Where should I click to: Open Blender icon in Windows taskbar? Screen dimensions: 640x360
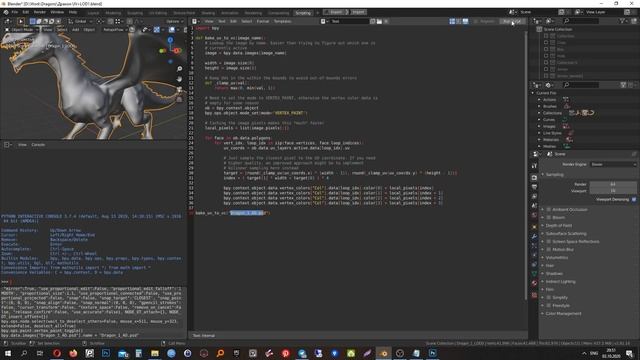[384, 353]
